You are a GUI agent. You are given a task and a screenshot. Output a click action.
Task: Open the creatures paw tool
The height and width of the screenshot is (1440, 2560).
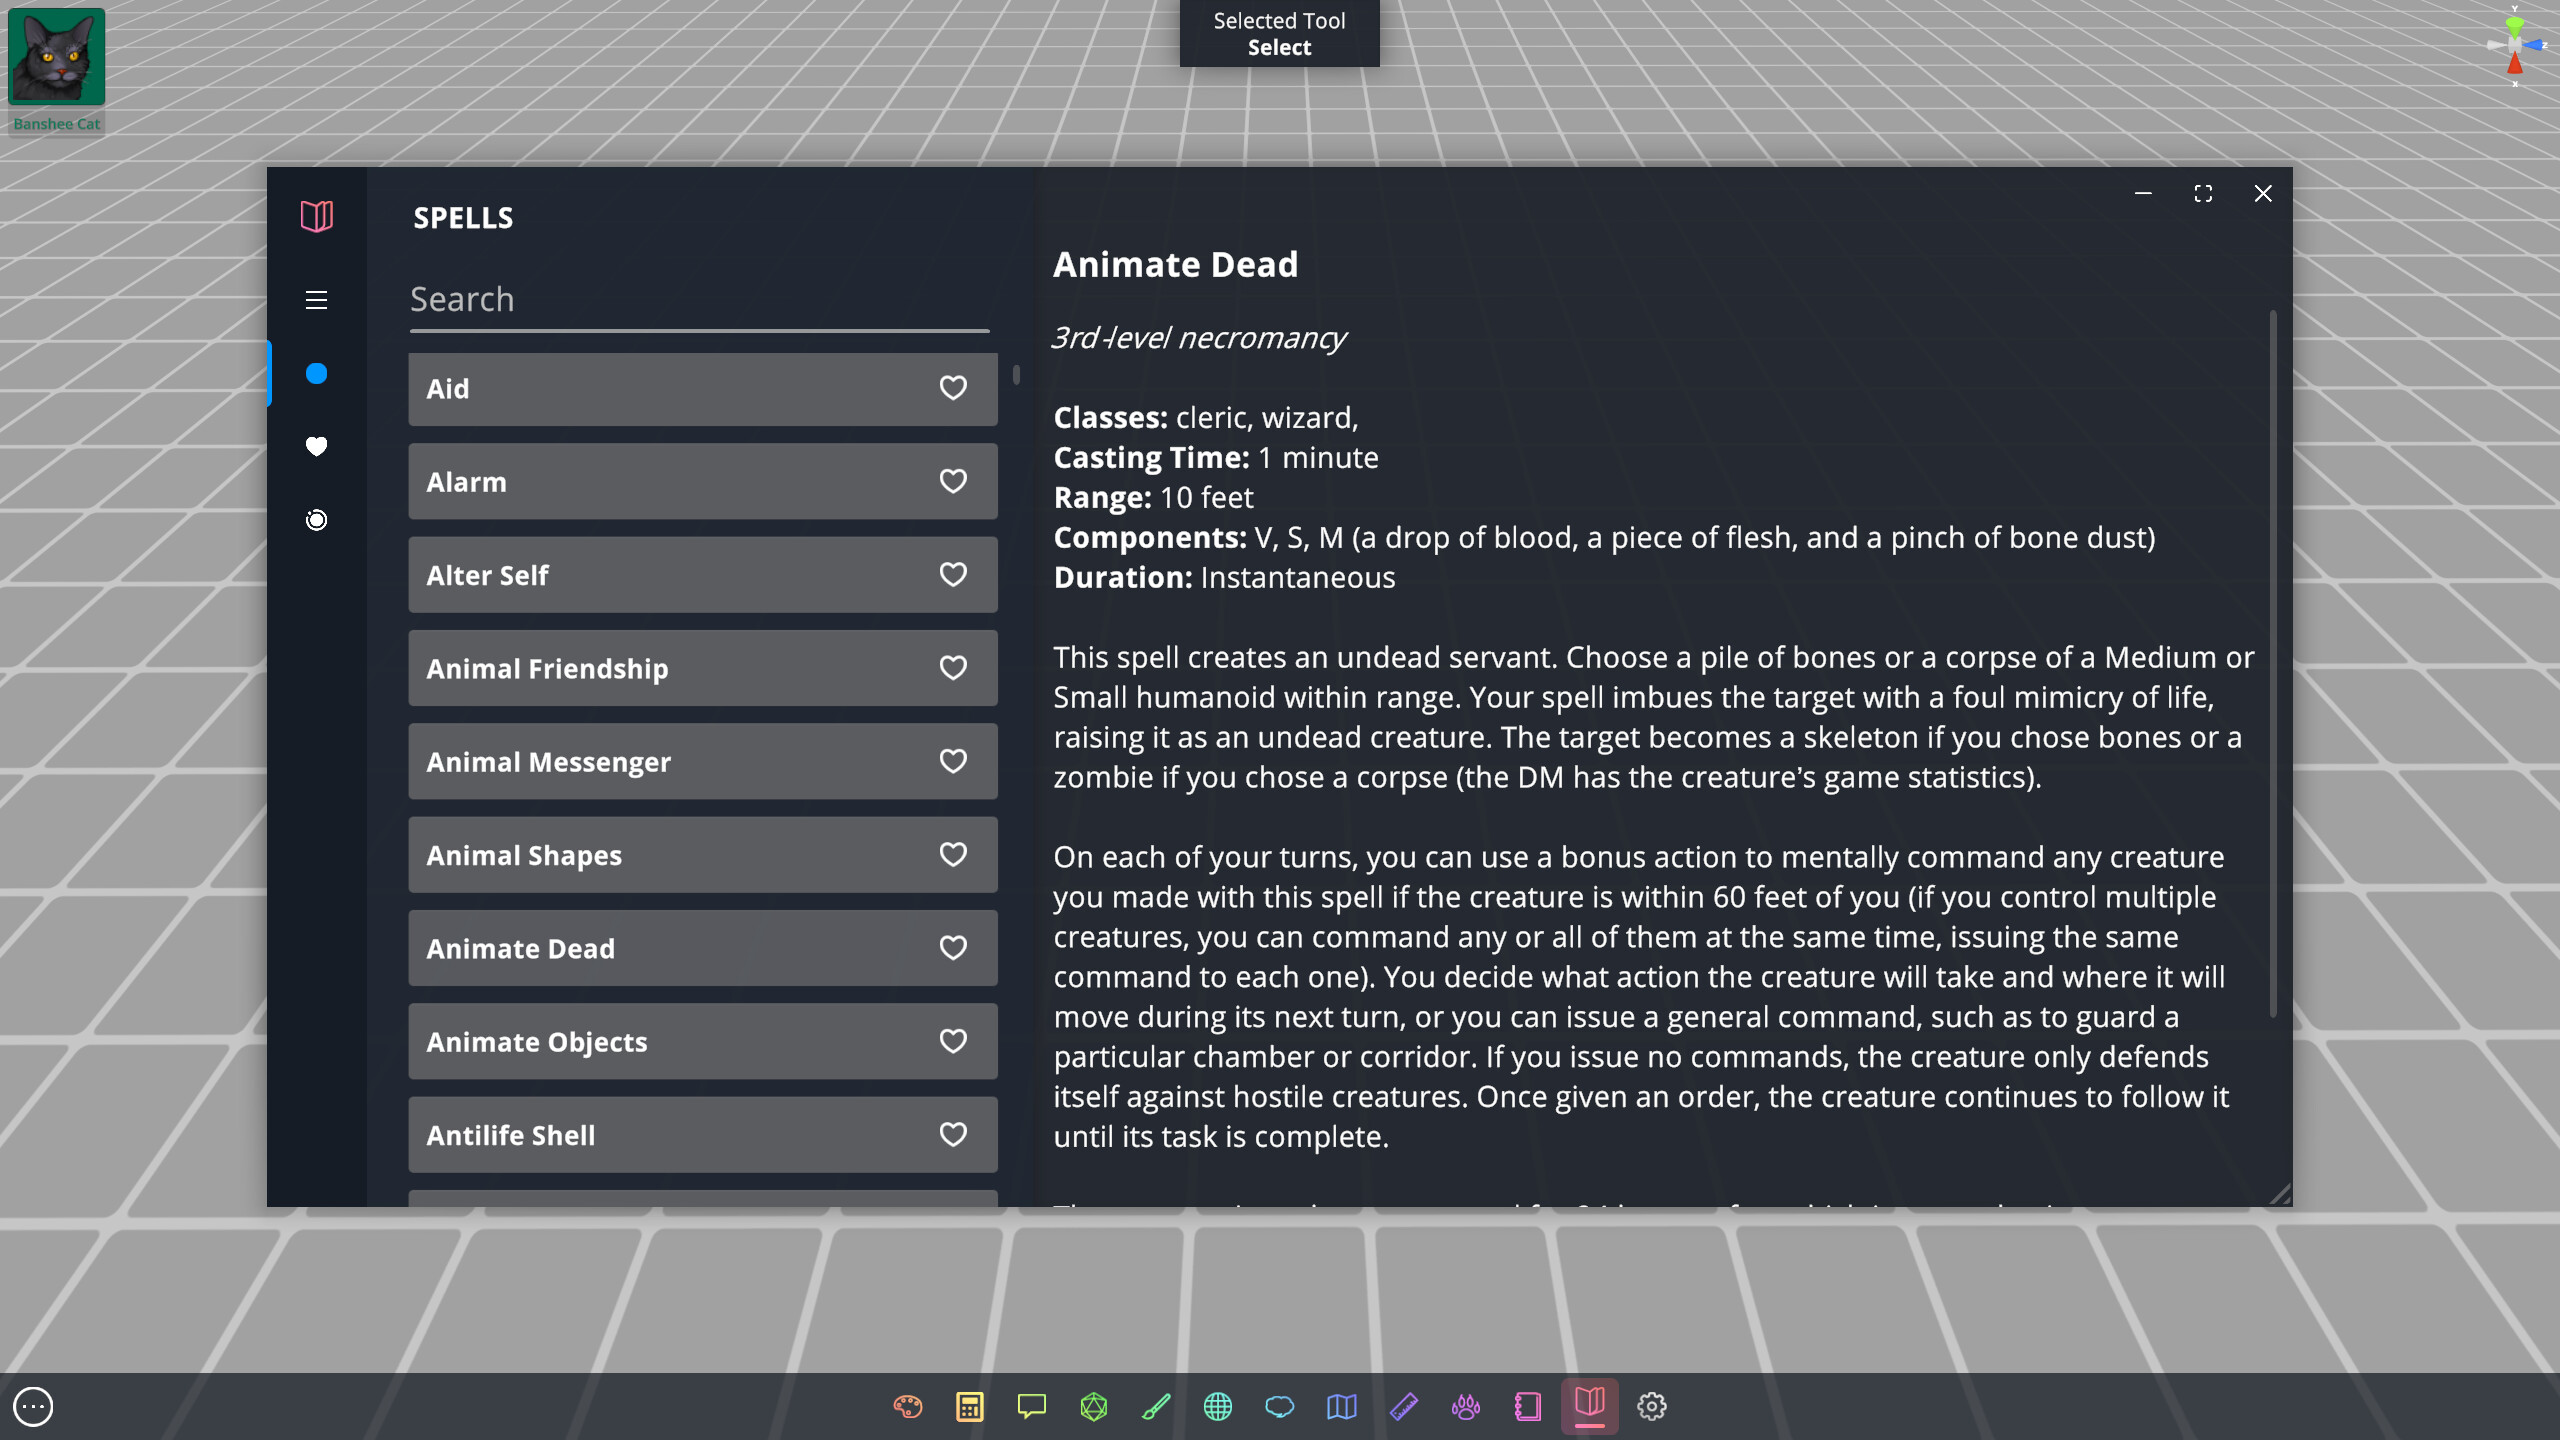click(x=1466, y=1405)
